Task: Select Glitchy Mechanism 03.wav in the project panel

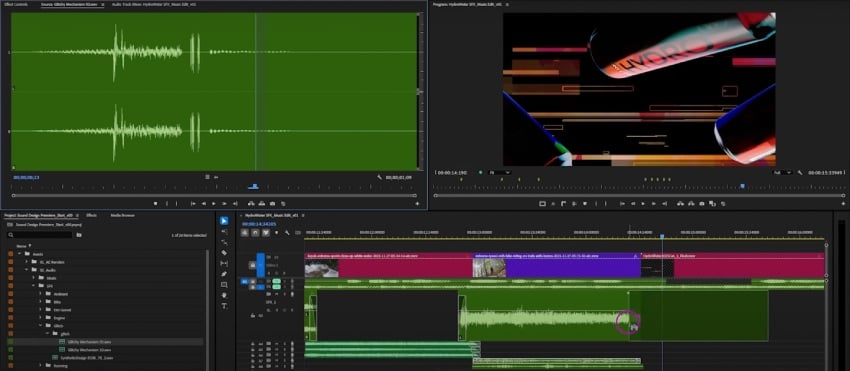Action: pos(90,342)
